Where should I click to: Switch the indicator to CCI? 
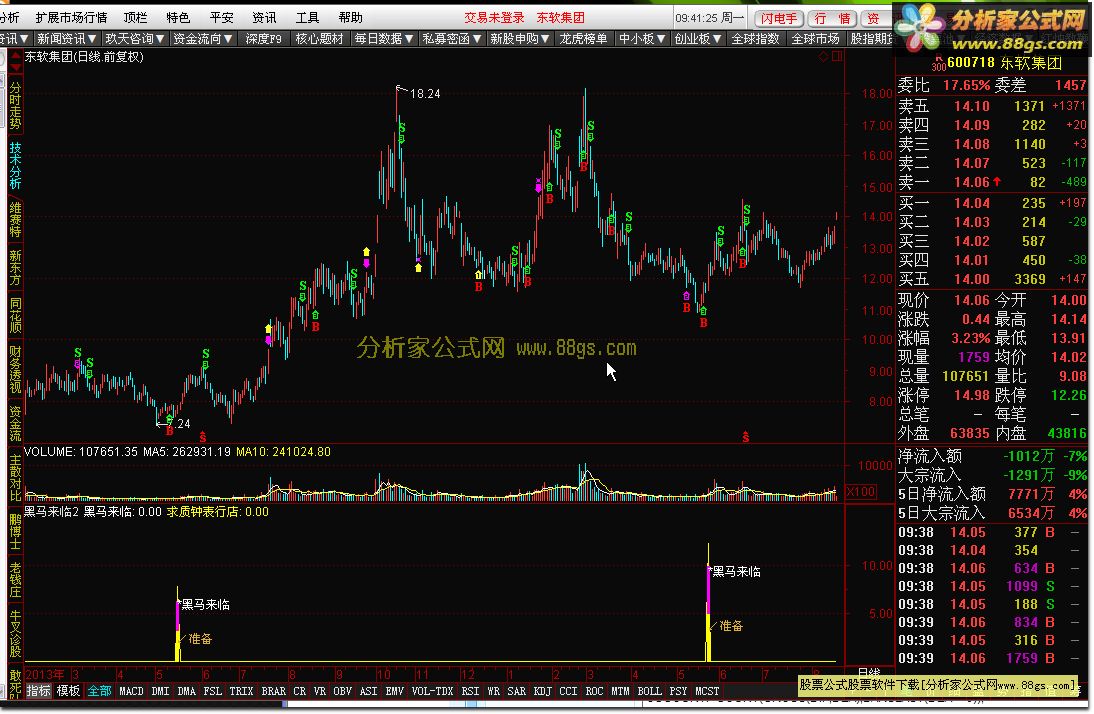point(569,691)
